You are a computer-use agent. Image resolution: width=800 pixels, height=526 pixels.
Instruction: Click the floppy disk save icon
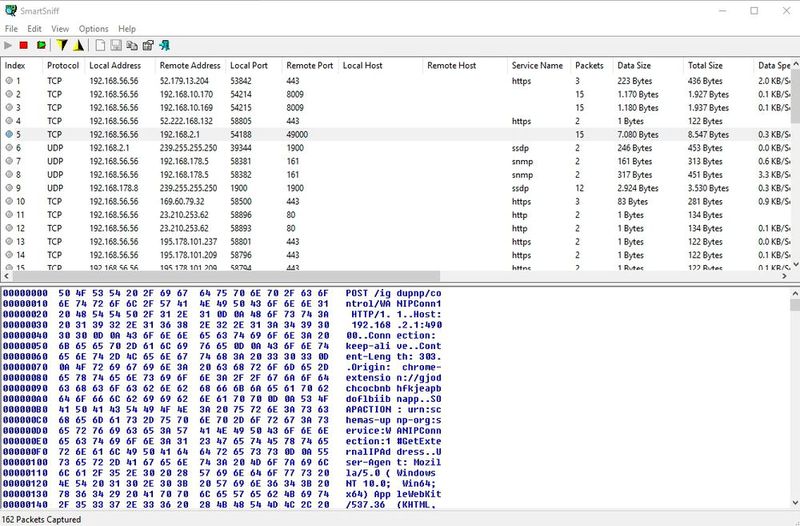116,45
